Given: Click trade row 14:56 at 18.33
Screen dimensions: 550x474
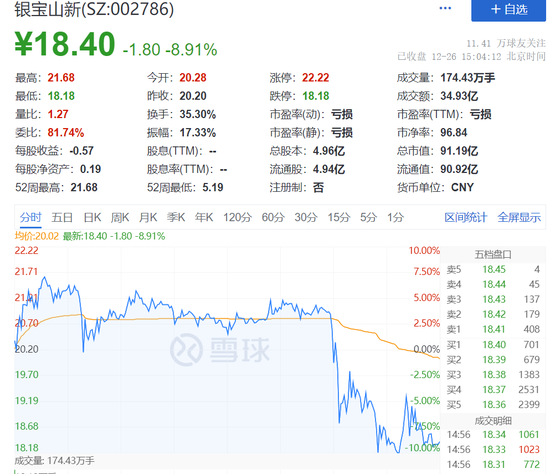Looking at the screenshot, I should (493, 449).
